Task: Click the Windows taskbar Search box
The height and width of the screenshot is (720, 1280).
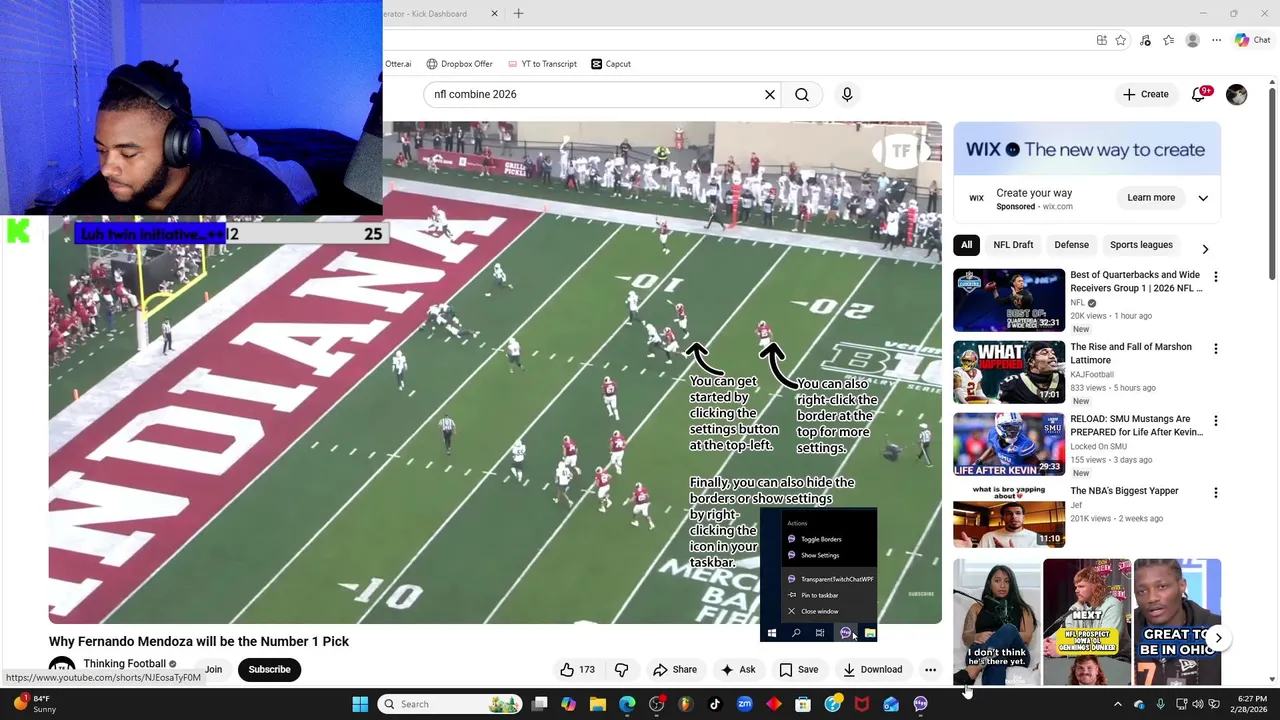Action: [448, 704]
